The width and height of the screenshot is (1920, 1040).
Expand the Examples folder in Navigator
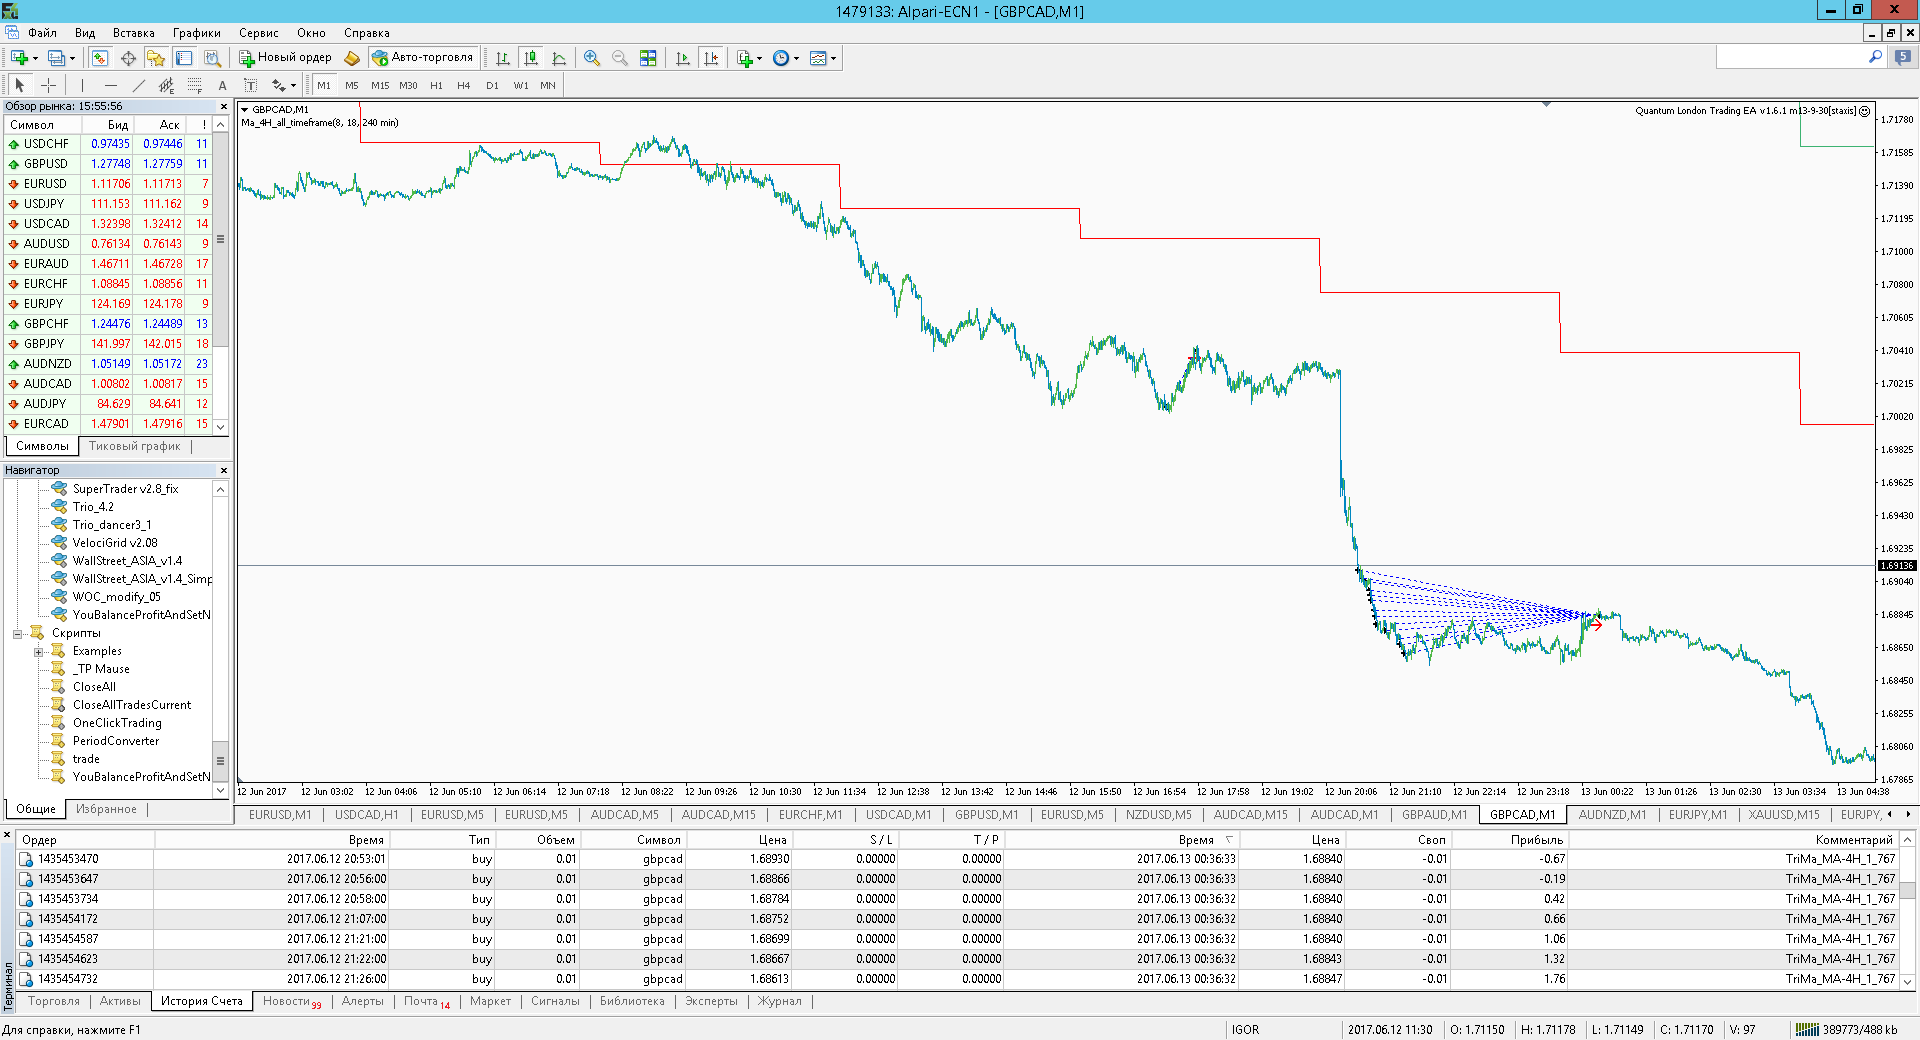pyautogui.click(x=38, y=651)
